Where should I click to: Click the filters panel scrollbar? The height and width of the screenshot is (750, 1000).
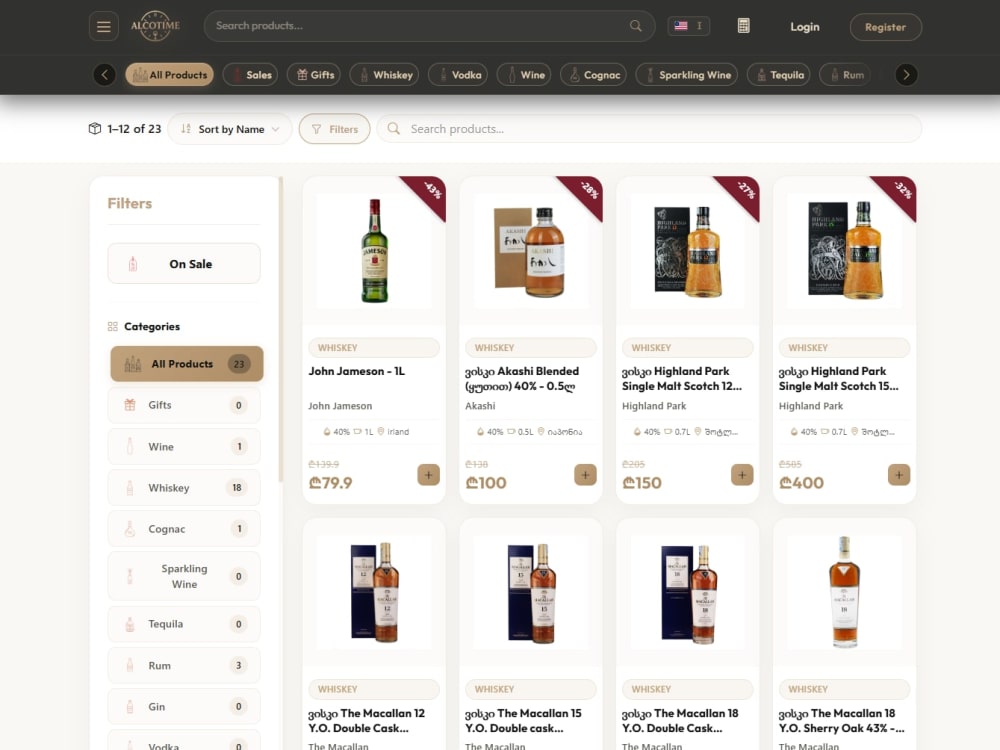[280, 330]
